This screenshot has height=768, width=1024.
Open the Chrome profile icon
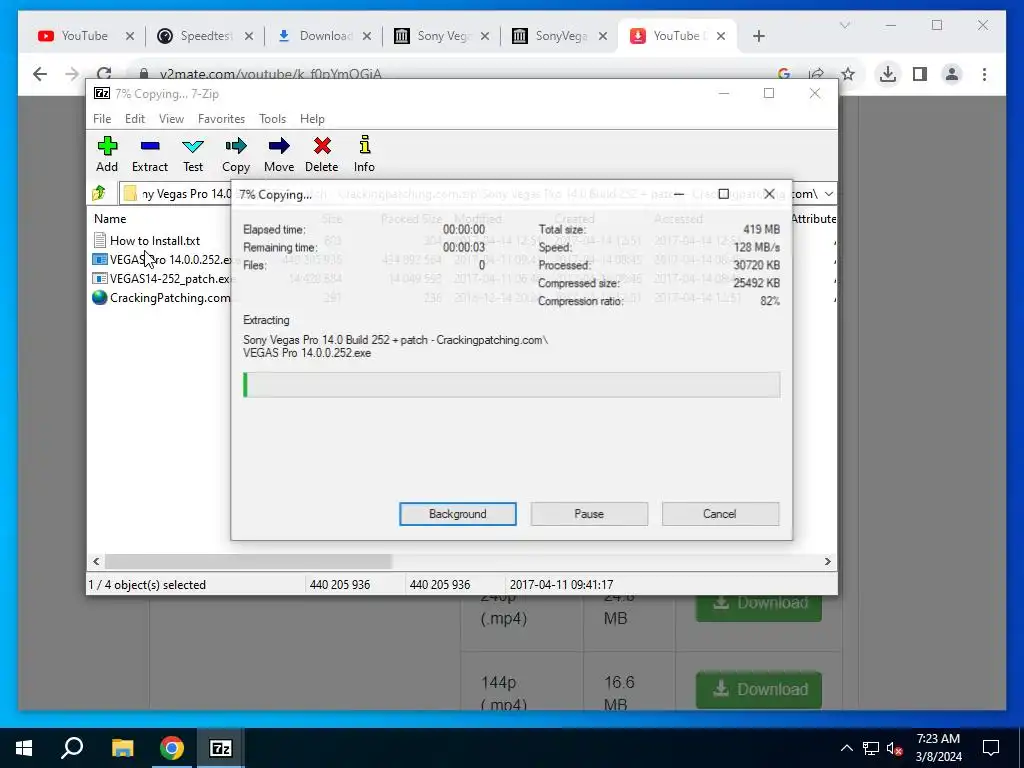click(952, 74)
